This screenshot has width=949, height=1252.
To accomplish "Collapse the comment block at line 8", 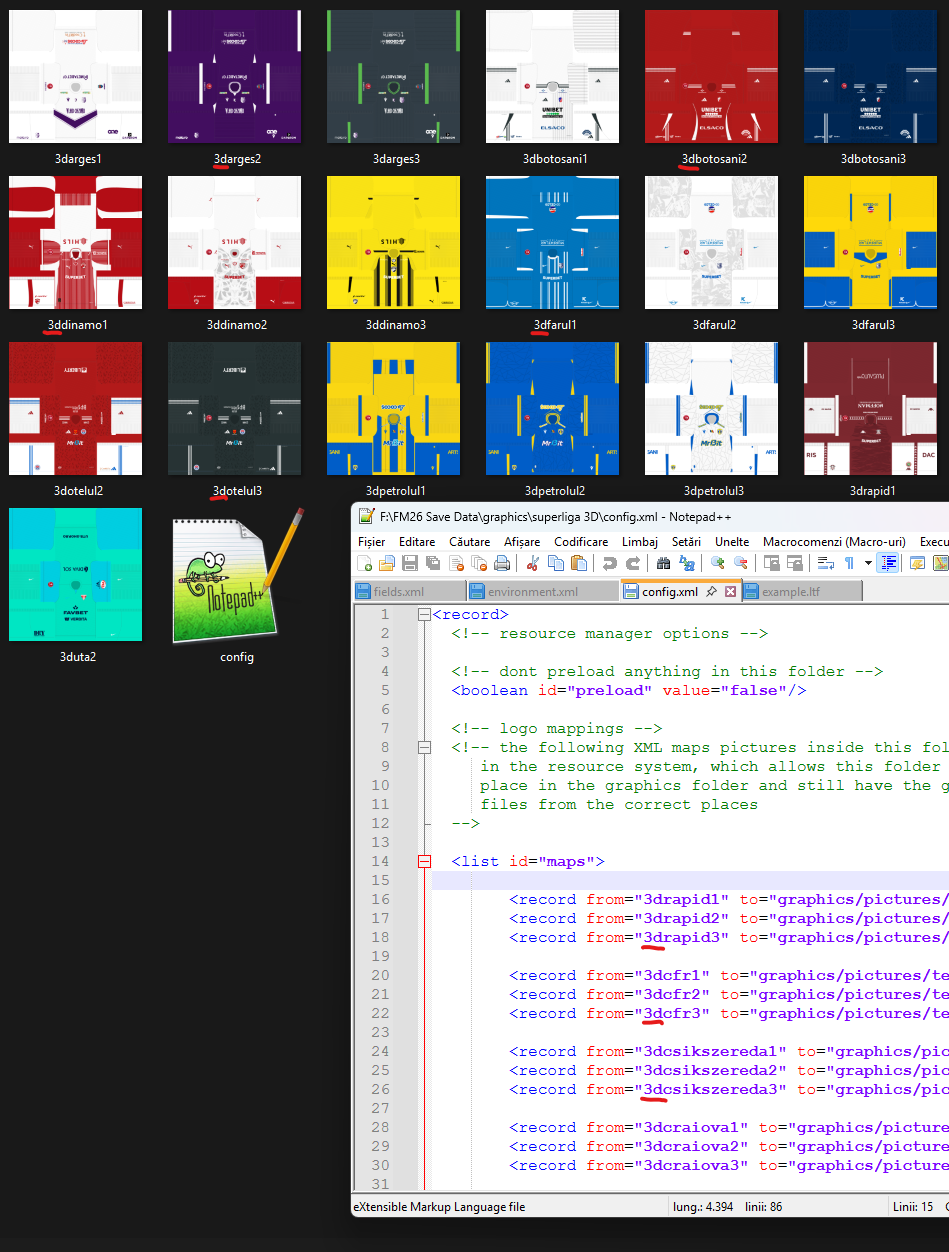I will pyautogui.click(x=424, y=748).
